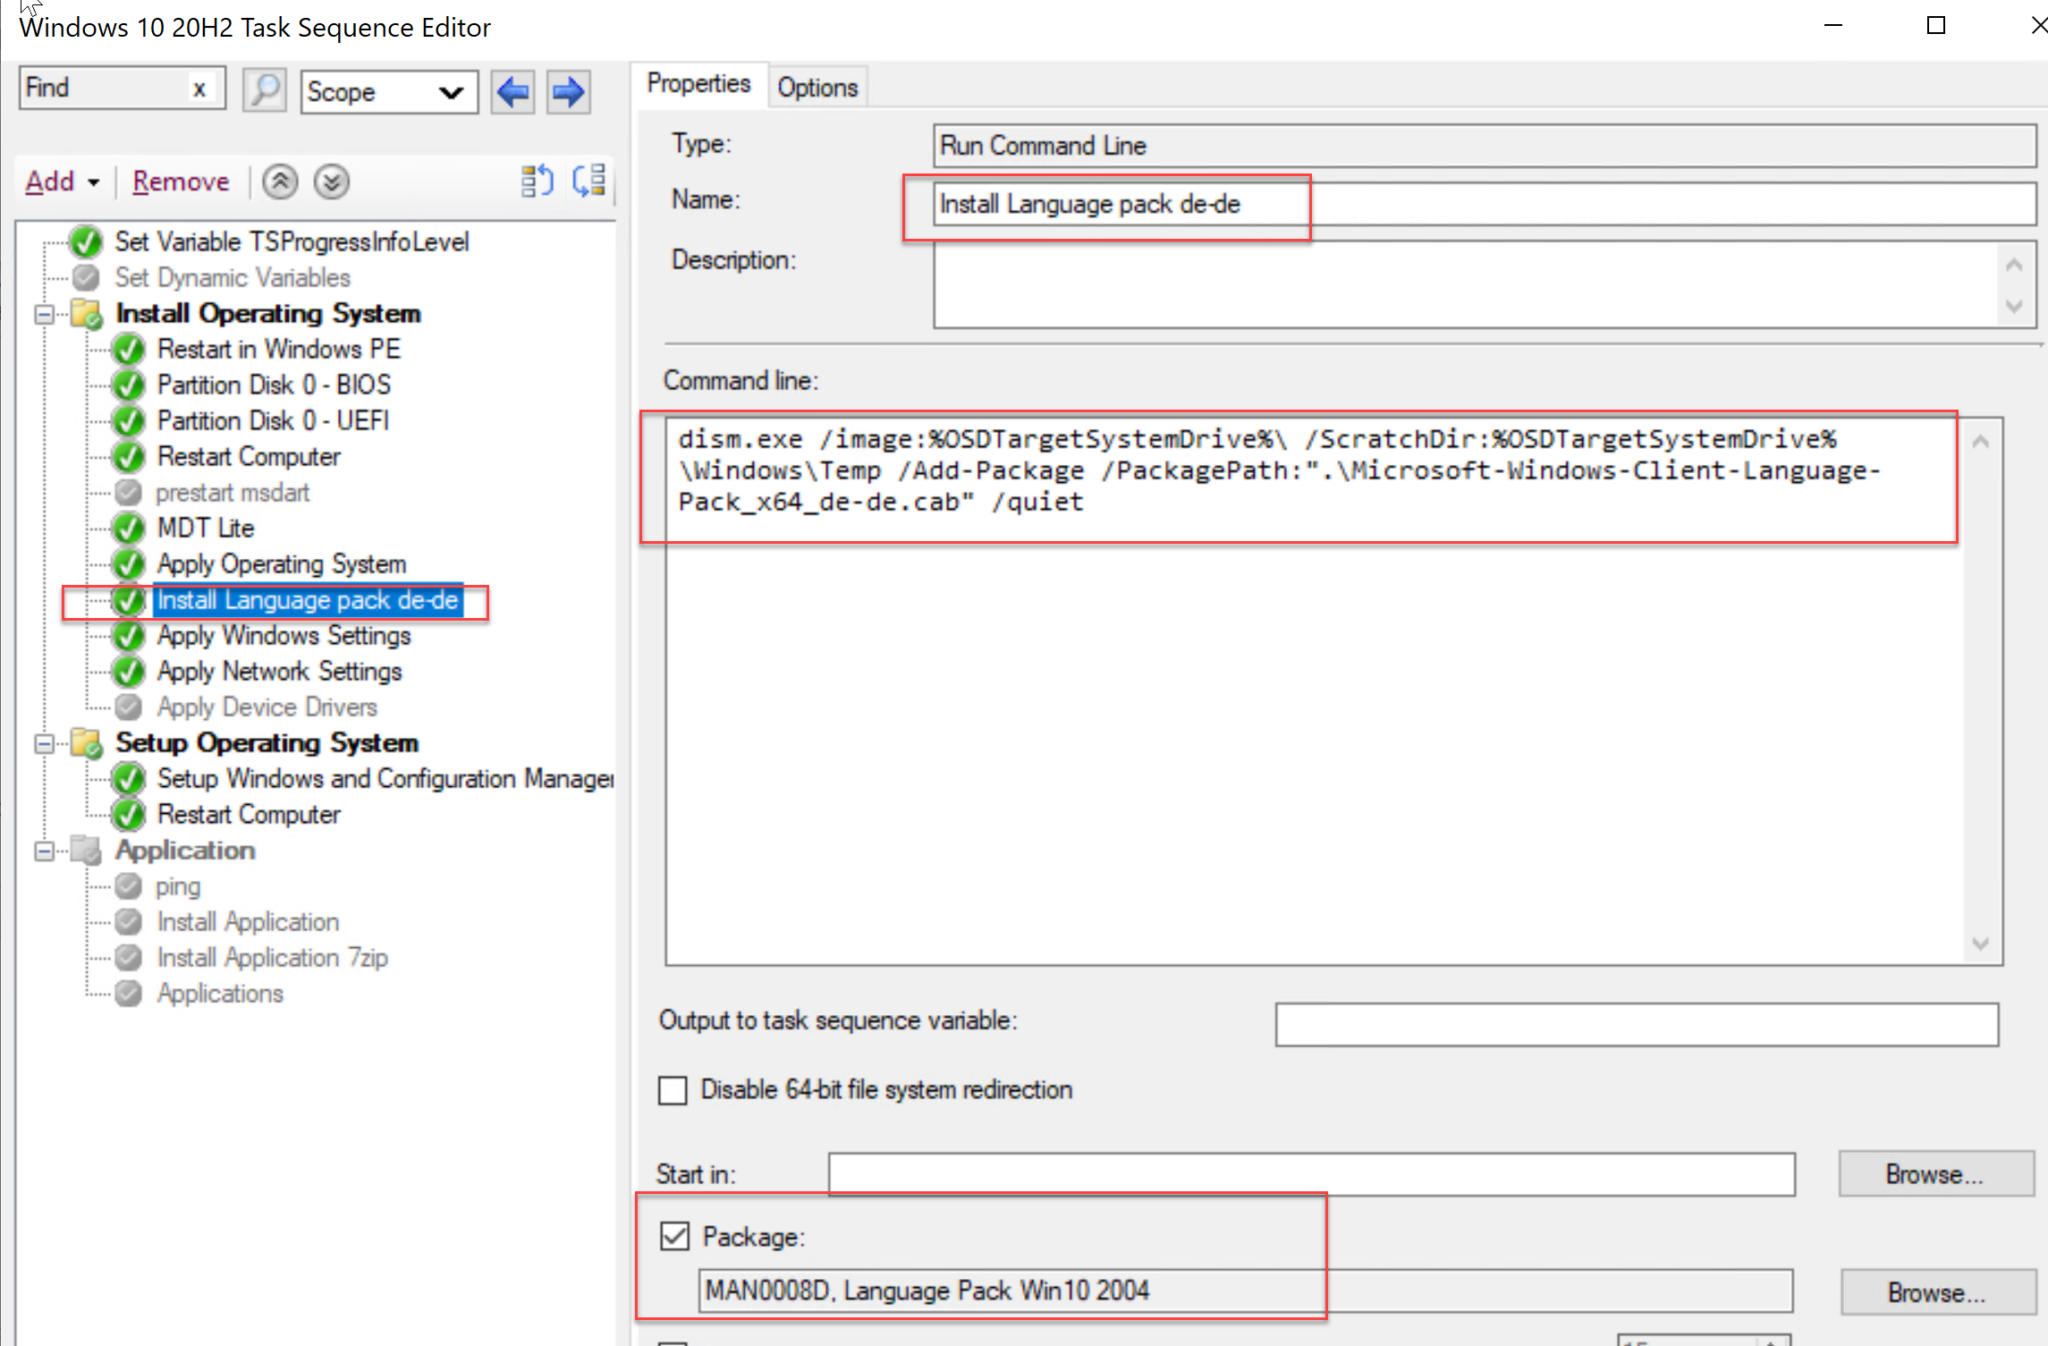
Task: Click the move step up icon
Action: coord(280,182)
